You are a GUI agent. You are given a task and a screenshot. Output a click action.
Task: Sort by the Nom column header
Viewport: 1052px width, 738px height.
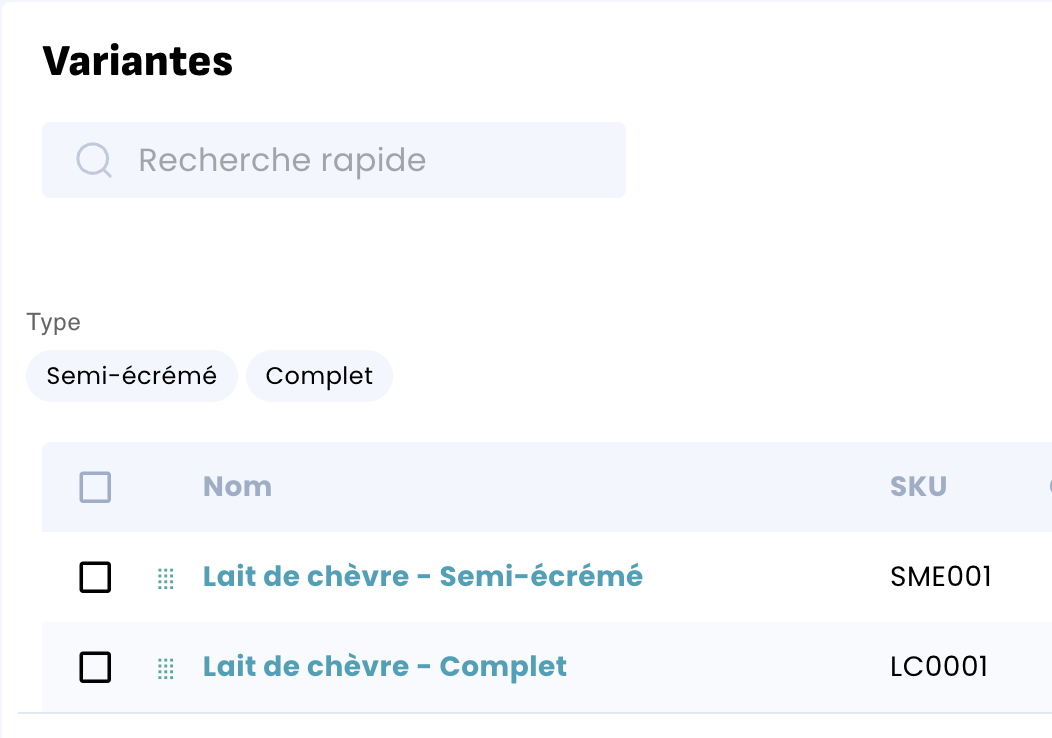pos(237,487)
